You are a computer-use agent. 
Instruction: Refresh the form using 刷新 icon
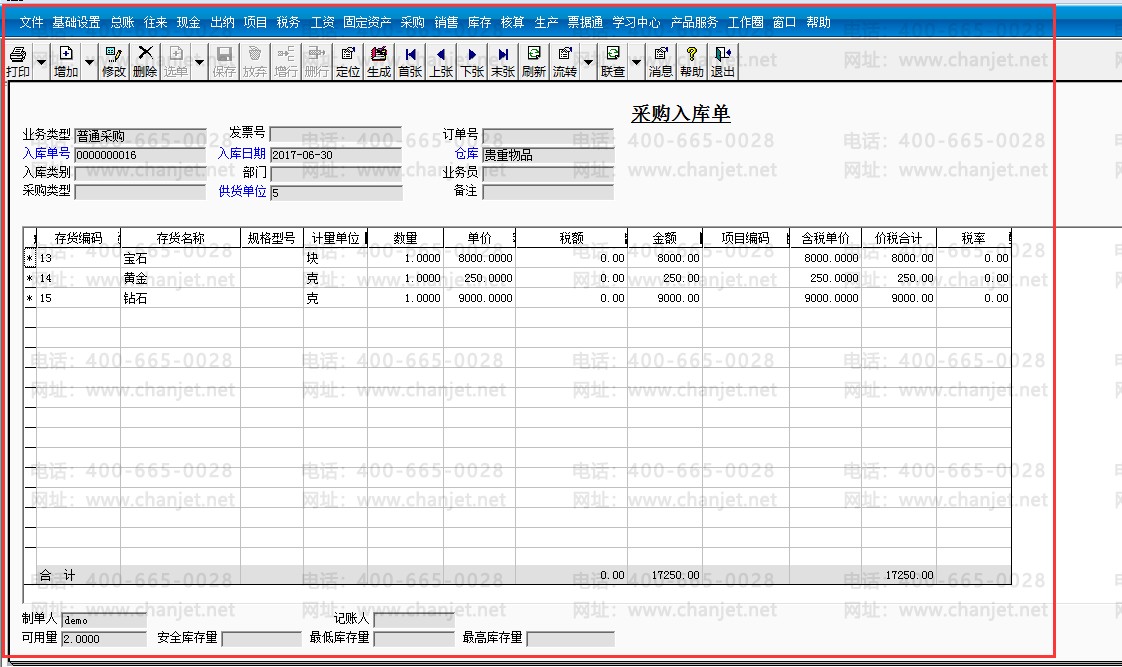(x=534, y=61)
